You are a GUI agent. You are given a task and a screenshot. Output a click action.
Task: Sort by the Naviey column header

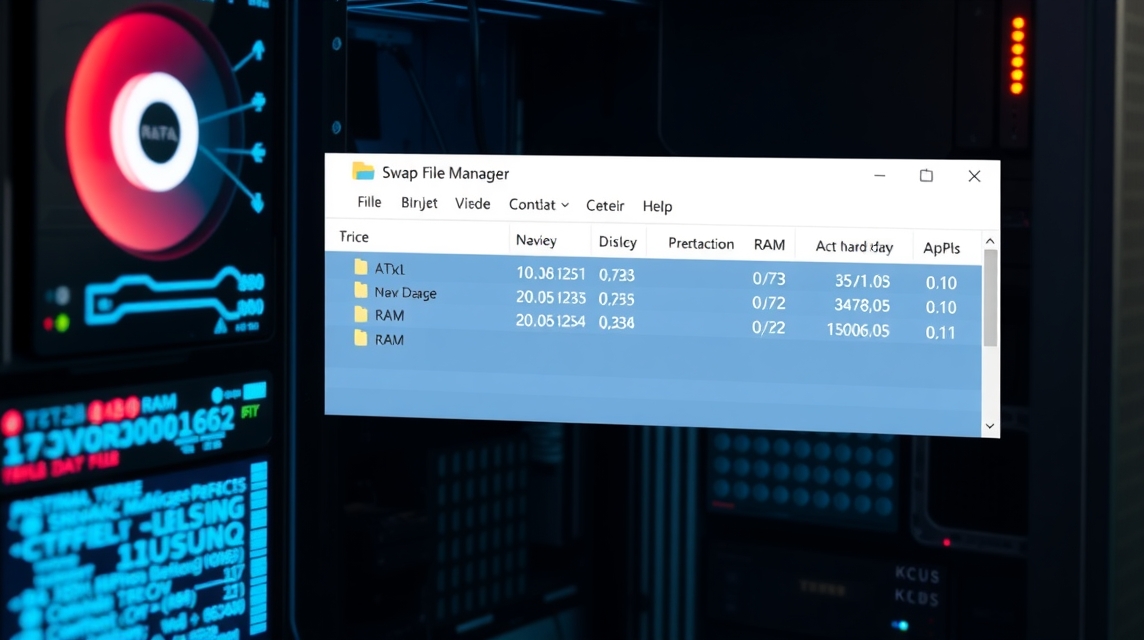pyautogui.click(x=536, y=241)
